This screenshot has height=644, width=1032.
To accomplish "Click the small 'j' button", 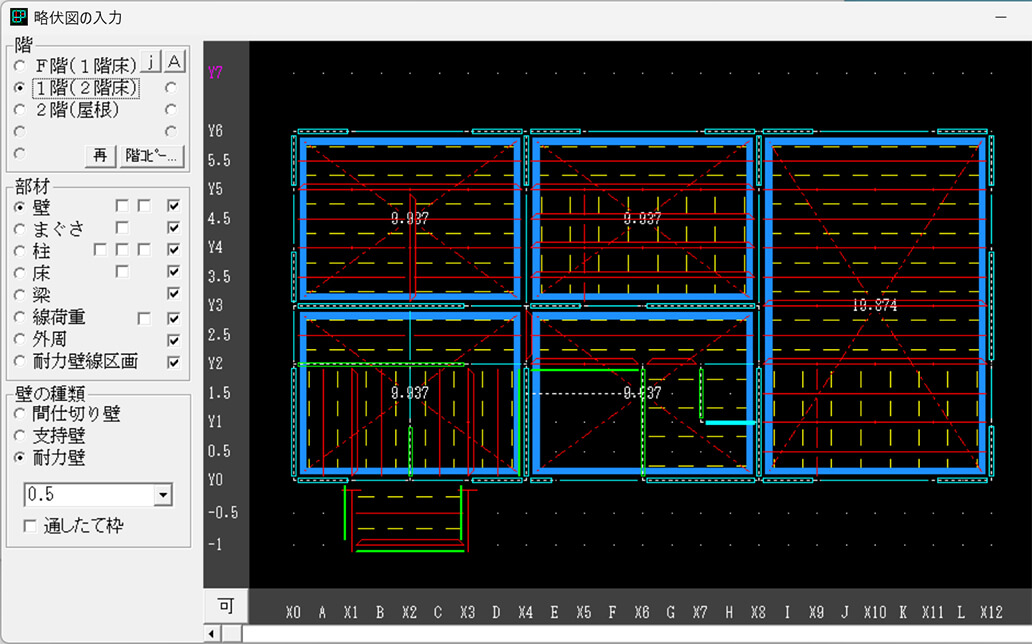I will coord(150,64).
